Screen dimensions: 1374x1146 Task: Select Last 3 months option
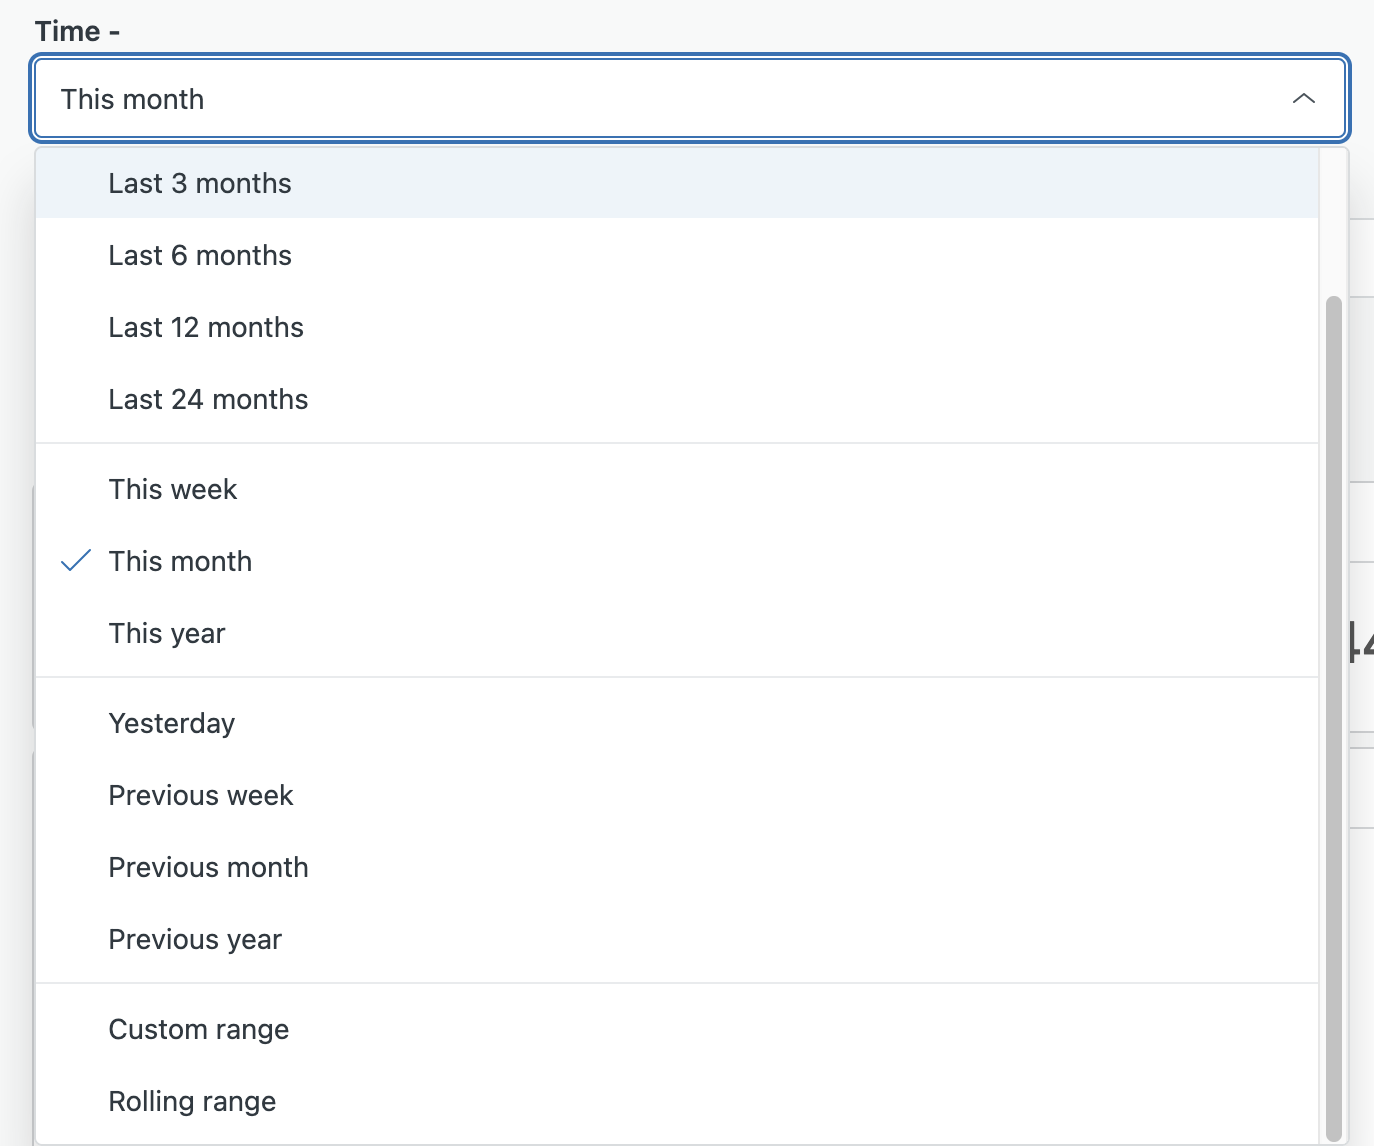coord(200,184)
